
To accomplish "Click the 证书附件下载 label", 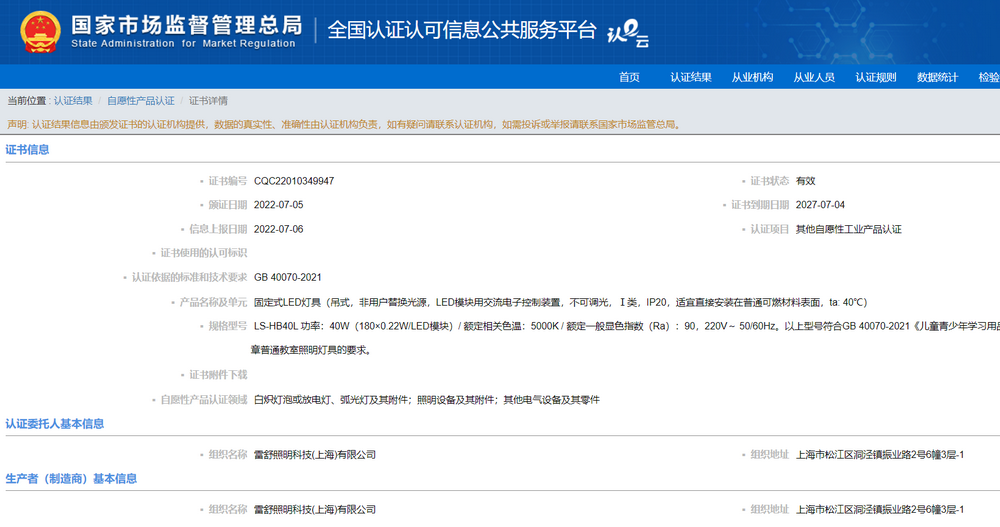I will [x=218, y=375].
